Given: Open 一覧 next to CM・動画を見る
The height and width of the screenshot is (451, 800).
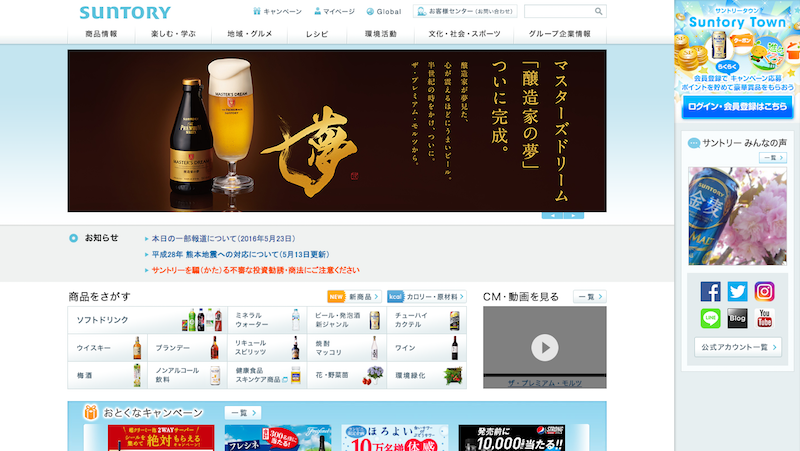Looking at the screenshot, I should click(x=590, y=296).
